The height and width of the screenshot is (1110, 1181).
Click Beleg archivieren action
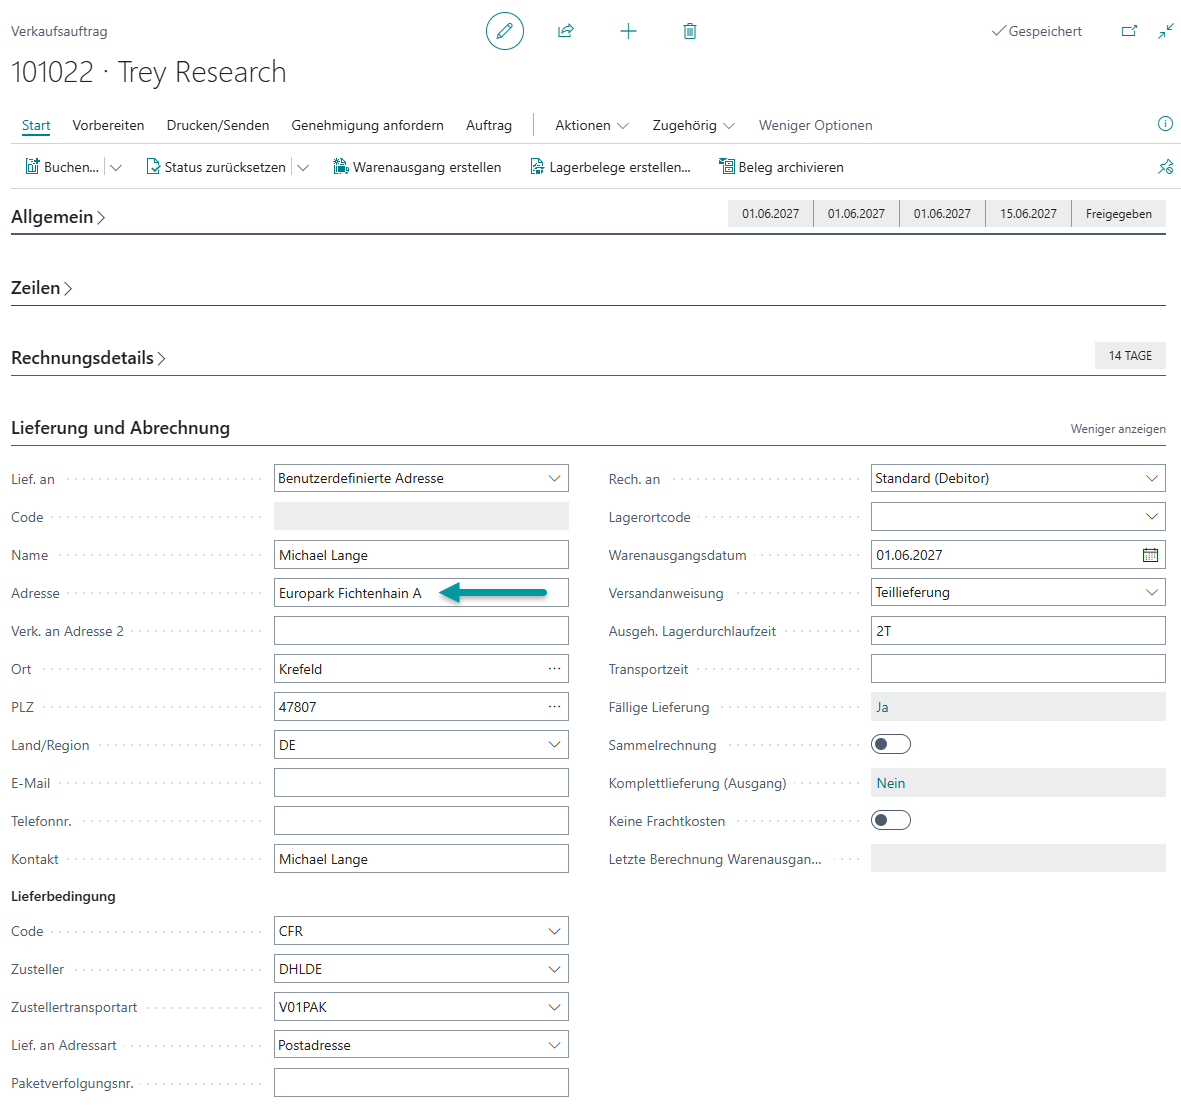(782, 167)
